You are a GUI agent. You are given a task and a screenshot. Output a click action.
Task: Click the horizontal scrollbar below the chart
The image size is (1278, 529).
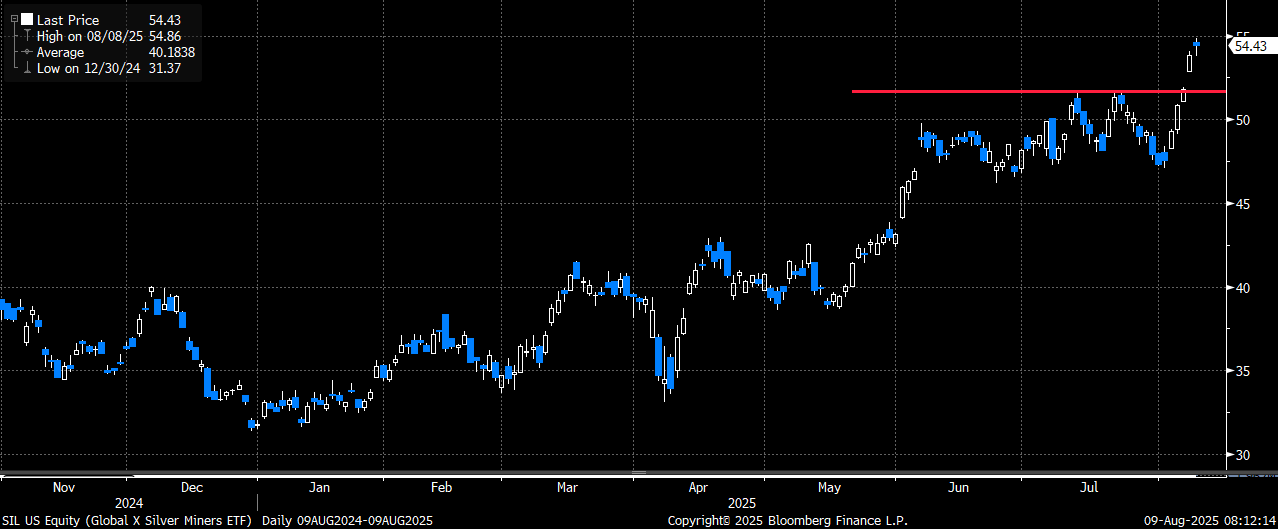pyautogui.click(x=612, y=472)
